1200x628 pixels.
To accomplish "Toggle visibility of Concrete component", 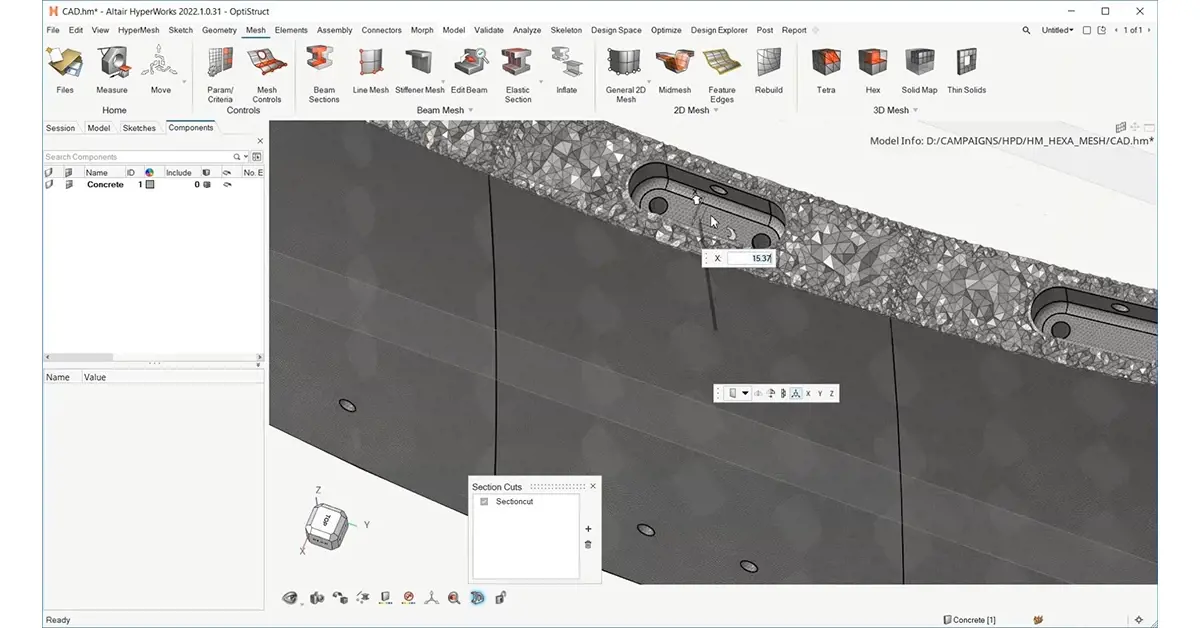I will pyautogui.click(x=50, y=185).
